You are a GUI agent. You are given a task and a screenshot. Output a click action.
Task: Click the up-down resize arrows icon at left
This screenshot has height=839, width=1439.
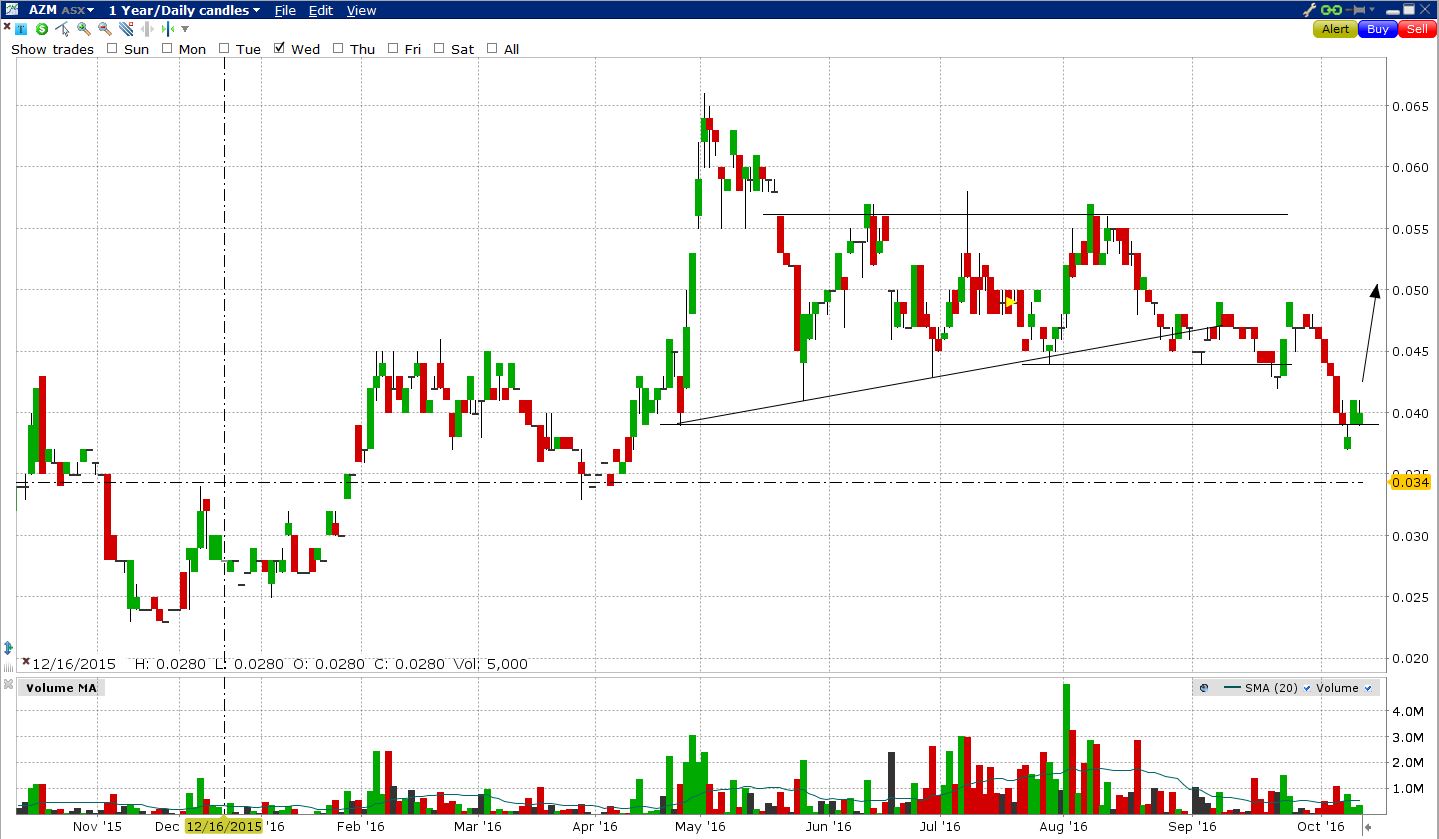(8, 647)
